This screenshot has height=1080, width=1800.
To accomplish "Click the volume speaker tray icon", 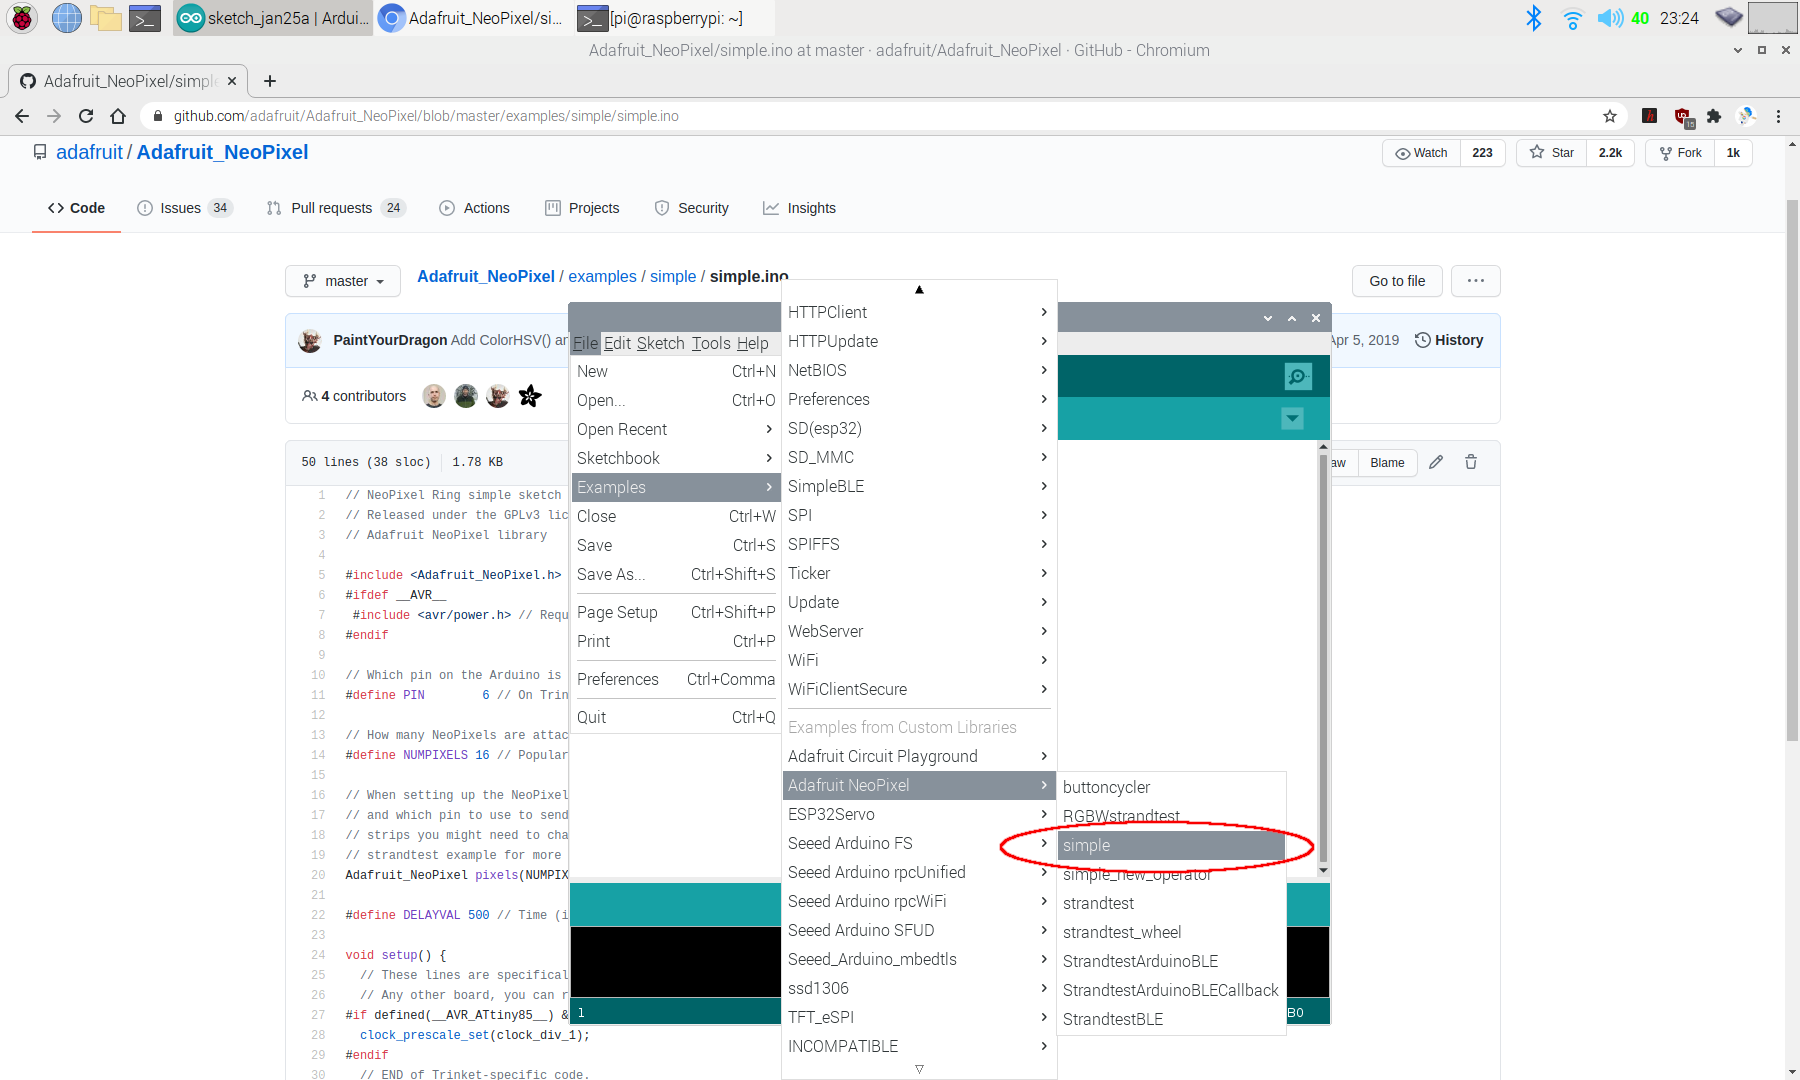I will click(1609, 18).
